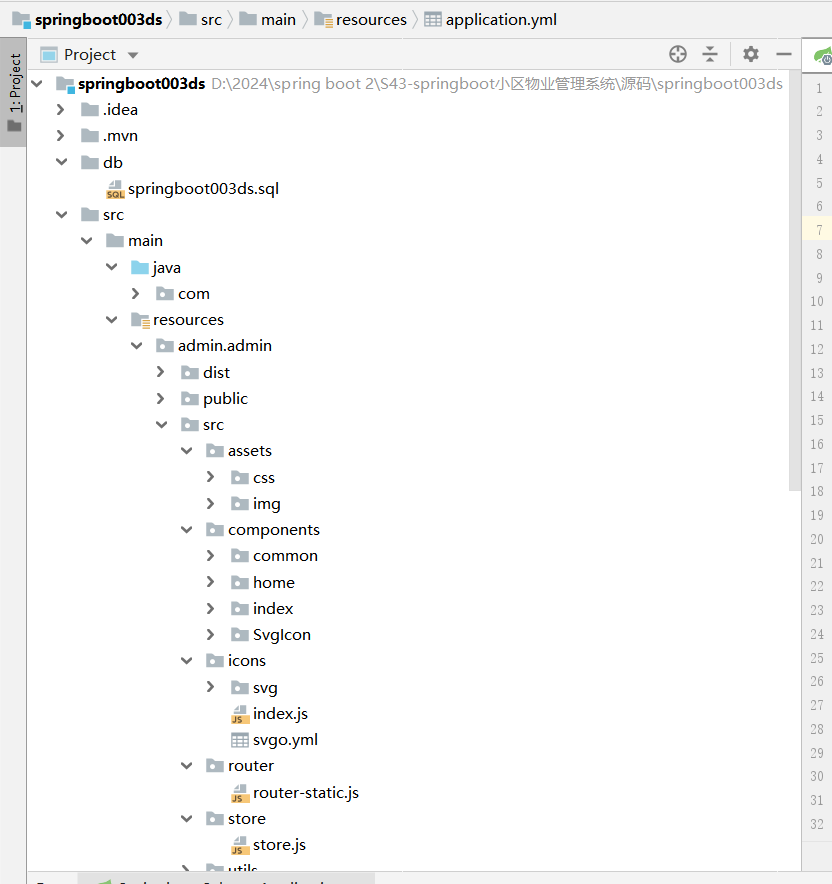Hide the Project panel with minimize icon
This screenshot has width=832, height=884.
point(784,54)
